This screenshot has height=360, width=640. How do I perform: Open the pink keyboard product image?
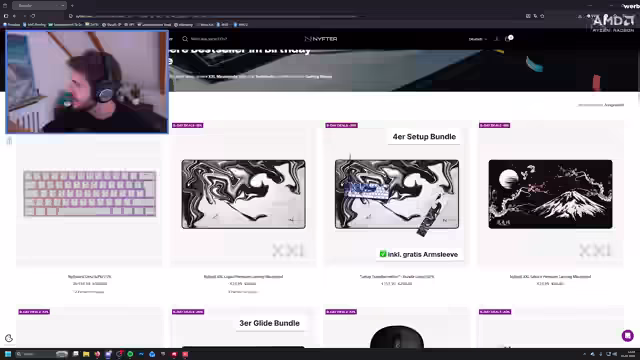[x=89, y=193]
